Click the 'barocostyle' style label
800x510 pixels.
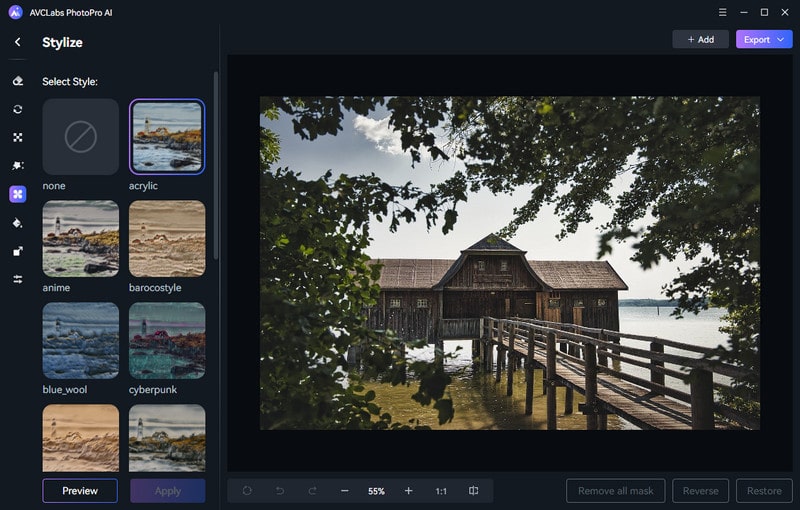tap(155, 288)
